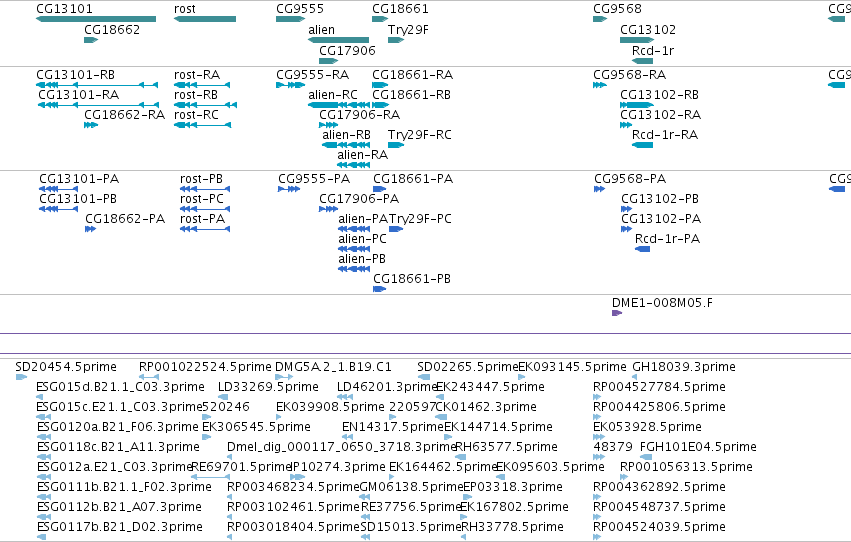Click the ESG015d.B21.1_C03.3prime EST label
The height and width of the screenshot is (542, 851).
[120, 387]
